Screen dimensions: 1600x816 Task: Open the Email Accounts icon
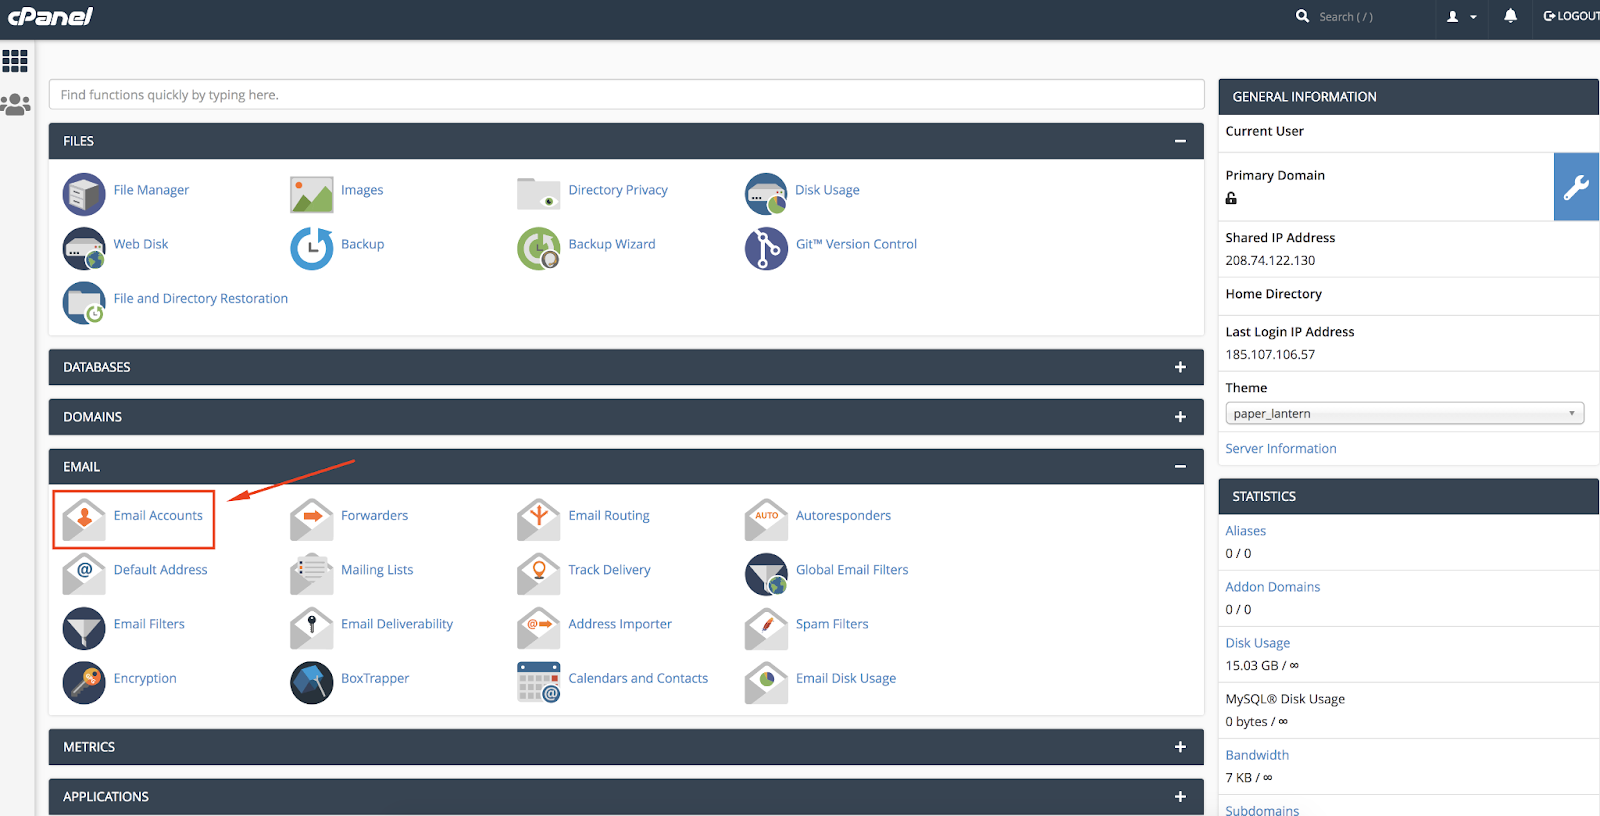[84, 520]
